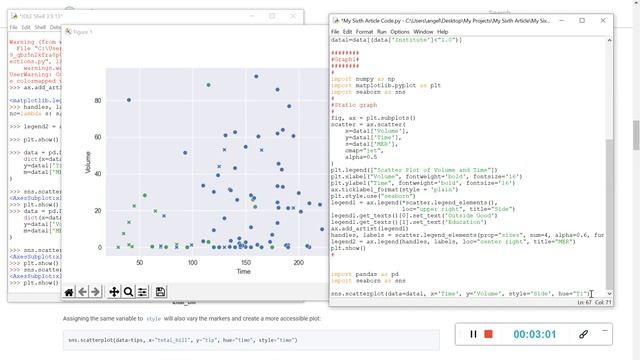Open Shell menu in IDLE Shell window
640x360 pixels.
coord(40,27)
